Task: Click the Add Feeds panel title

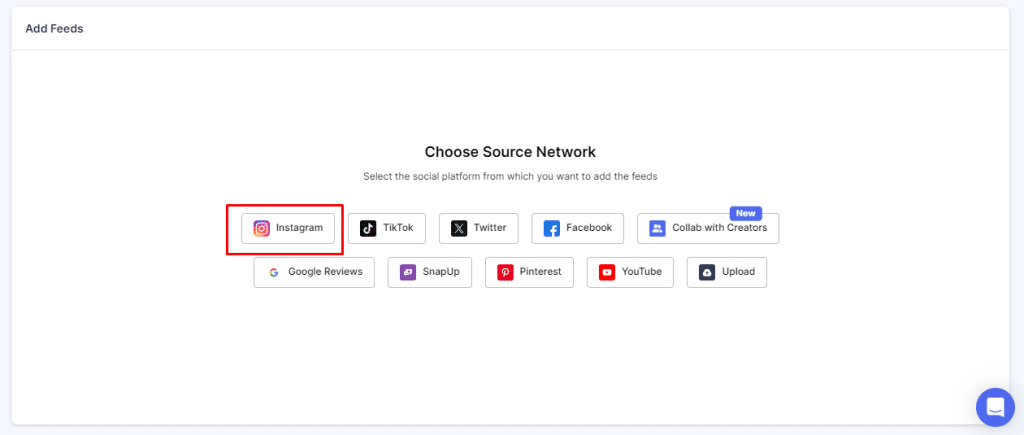Action: [x=54, y=29]
